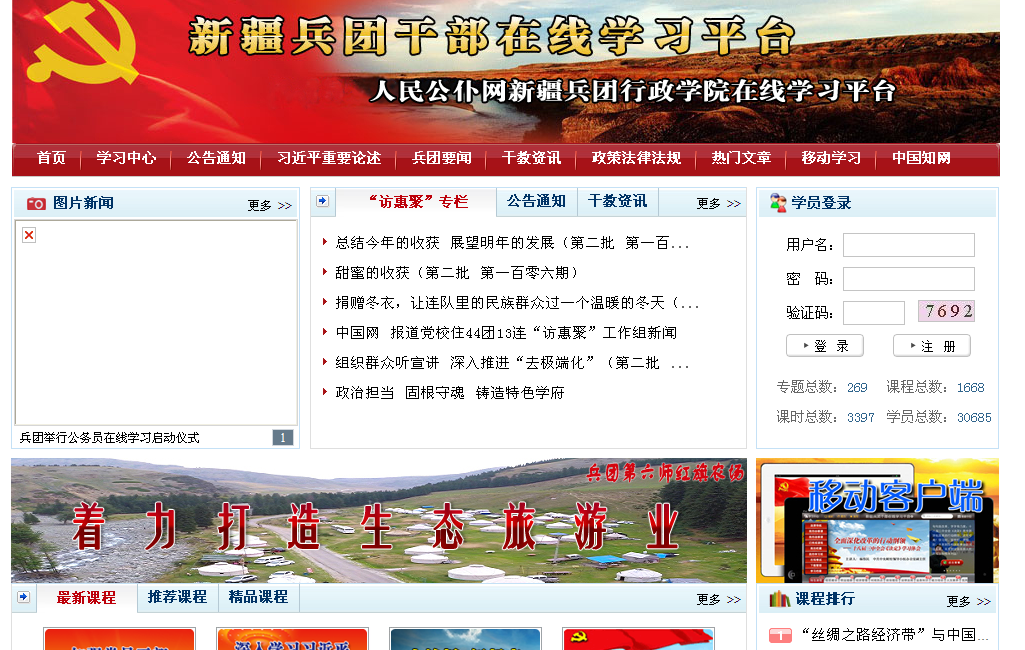Switch to the 公告通知 tab

click(536, 201)
